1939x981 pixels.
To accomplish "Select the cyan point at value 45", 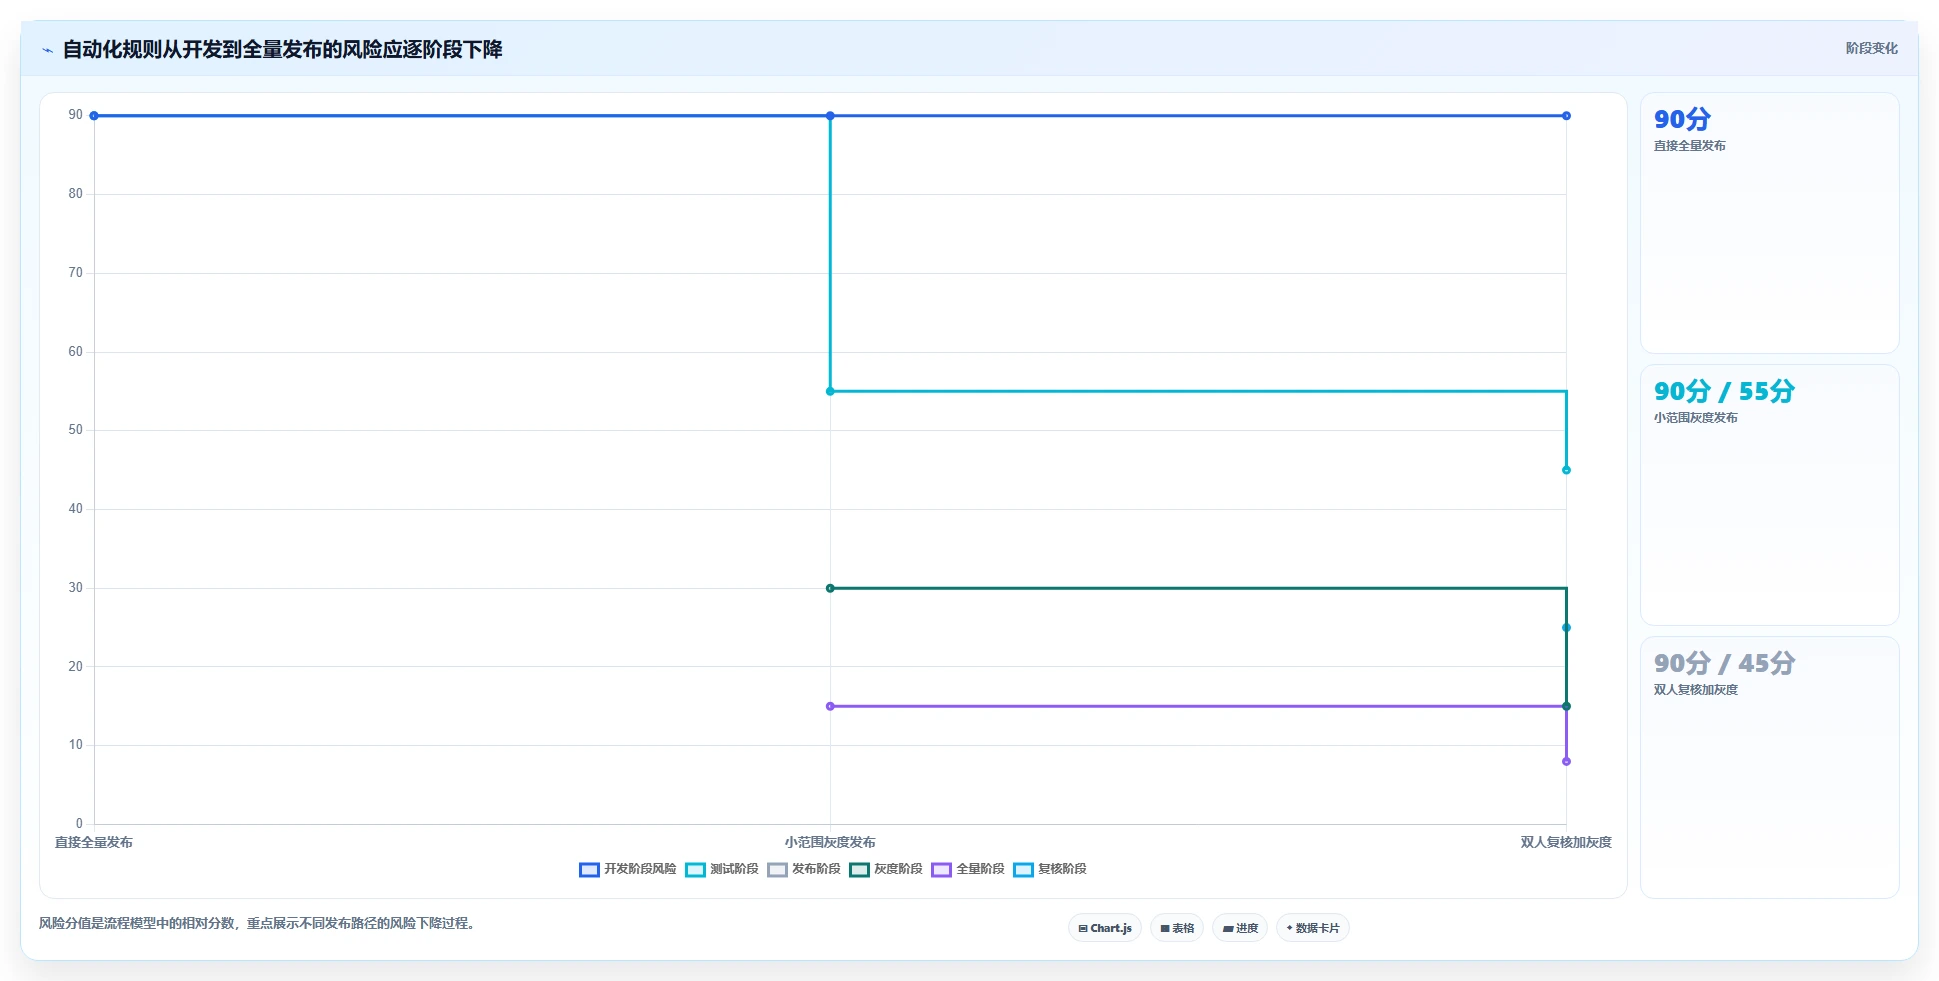I will [x=1566, y=470].
